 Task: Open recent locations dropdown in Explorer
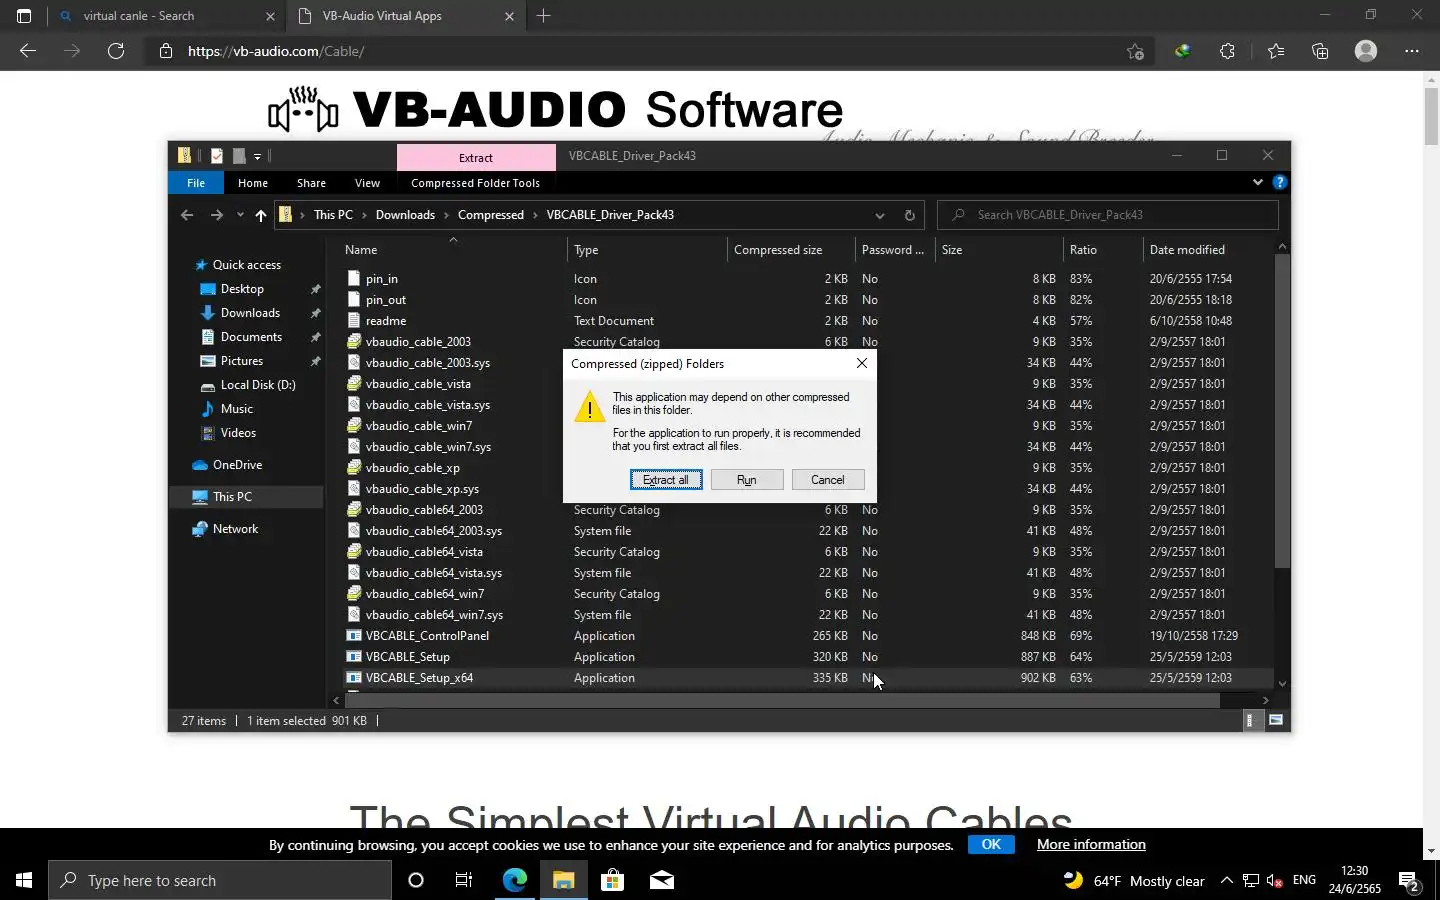(240, 215)
